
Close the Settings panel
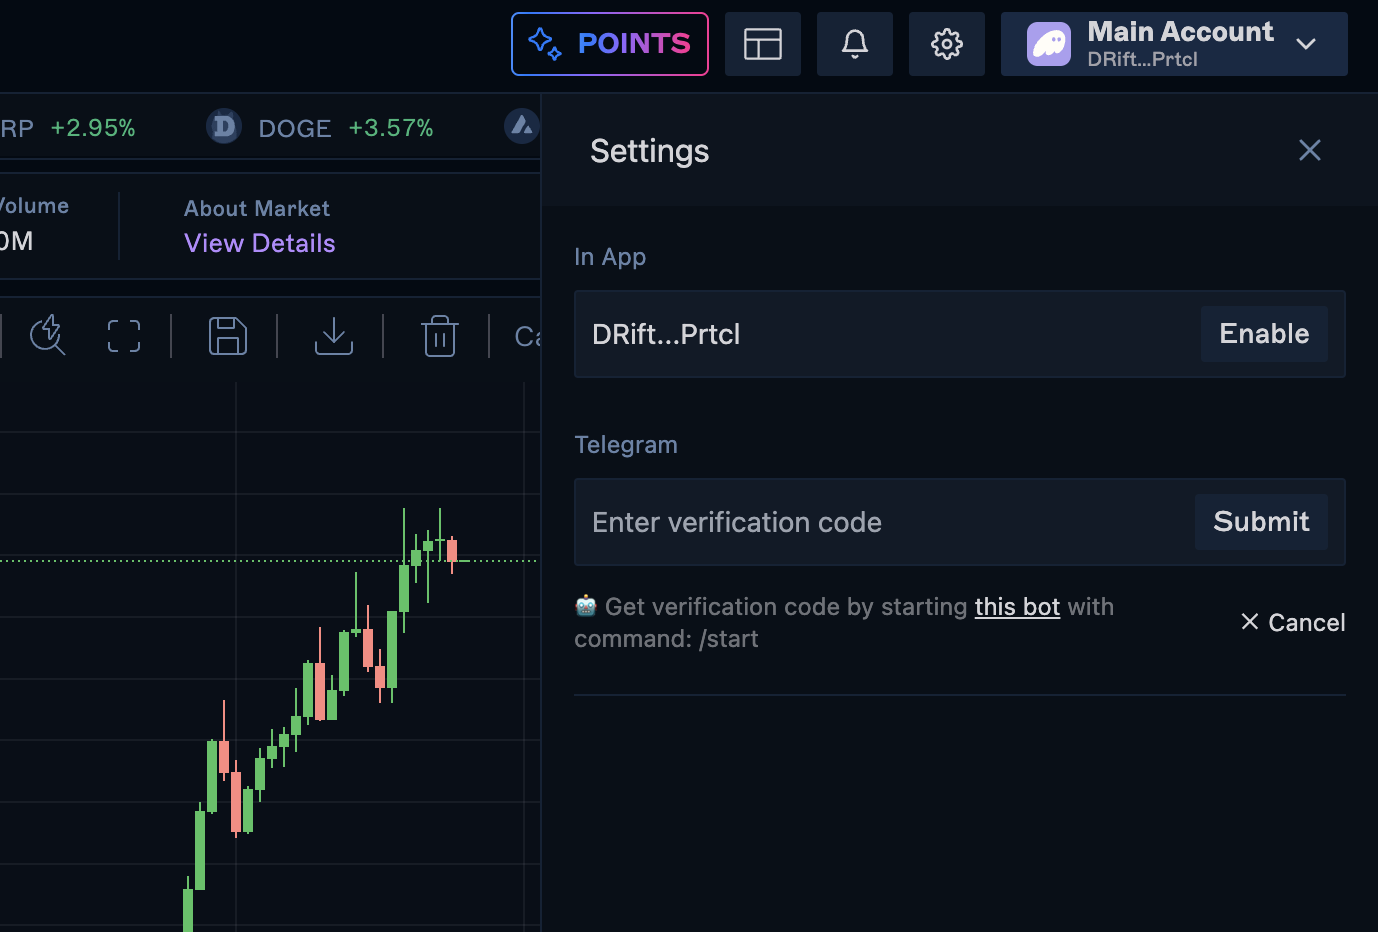(x=1309, y=150)
